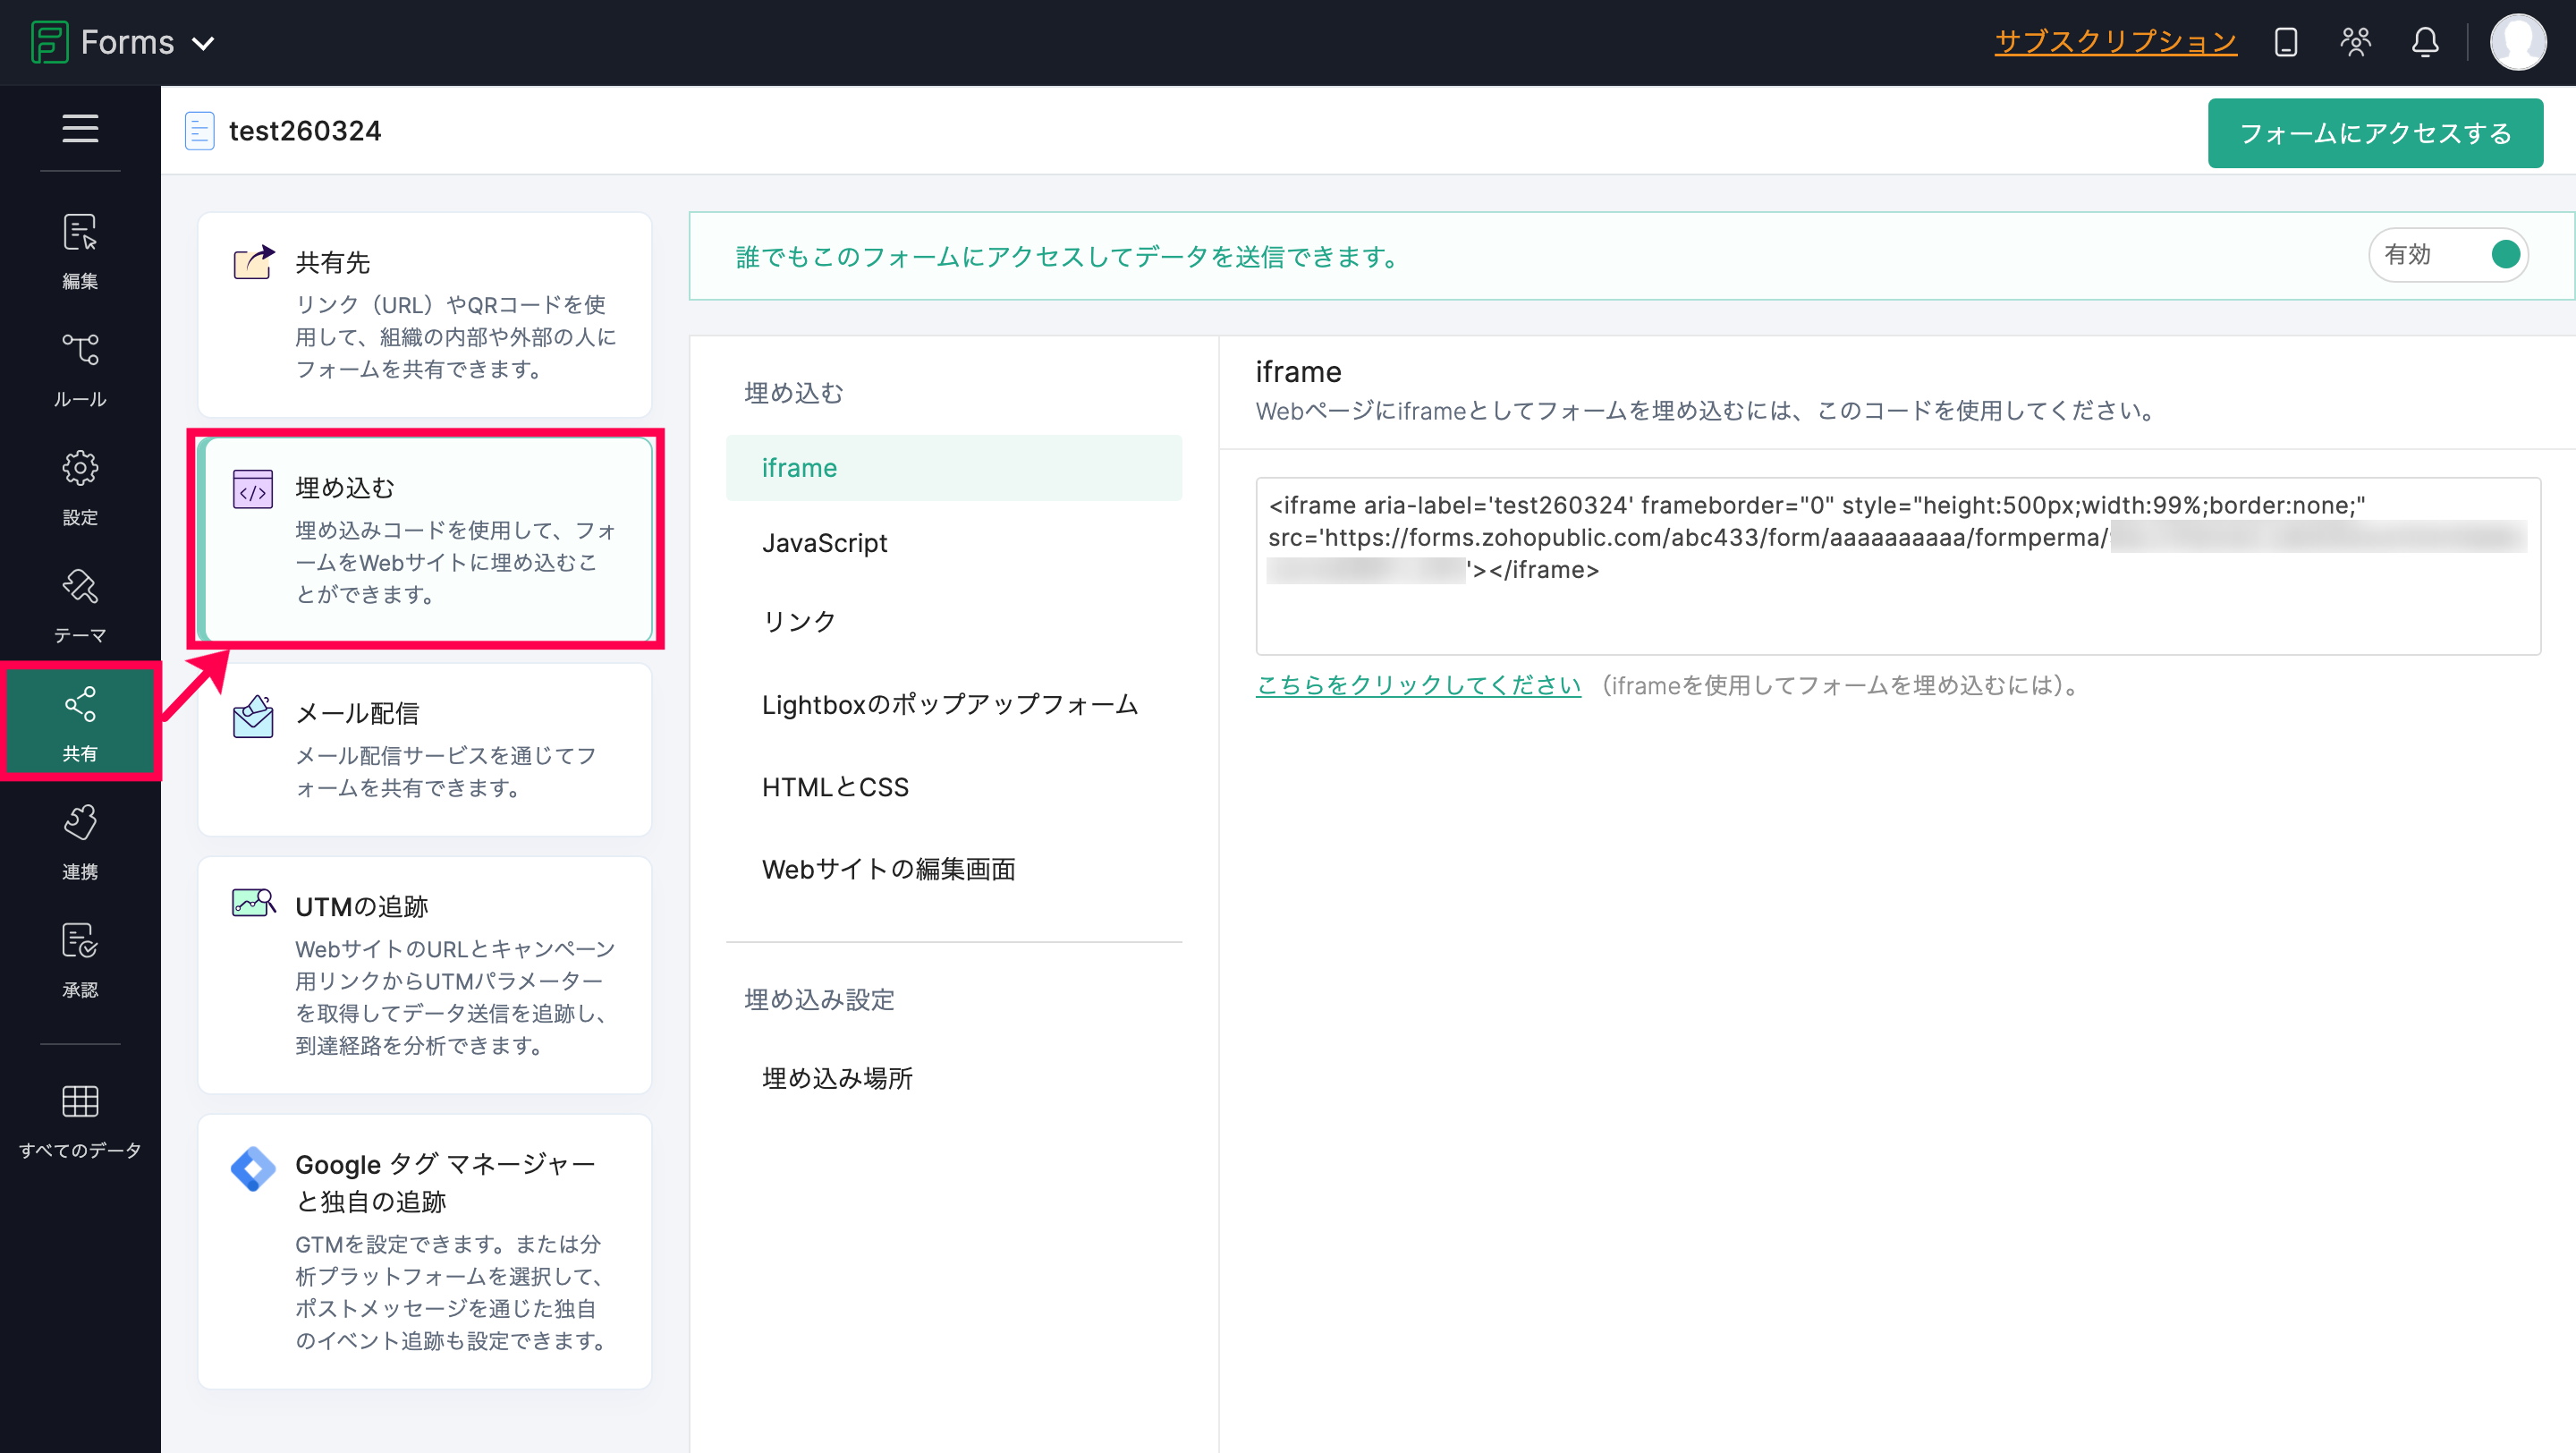The image size is (2576, 1453).
Task: Open the UTMの追跡 share card
Action: click(425, 974)
